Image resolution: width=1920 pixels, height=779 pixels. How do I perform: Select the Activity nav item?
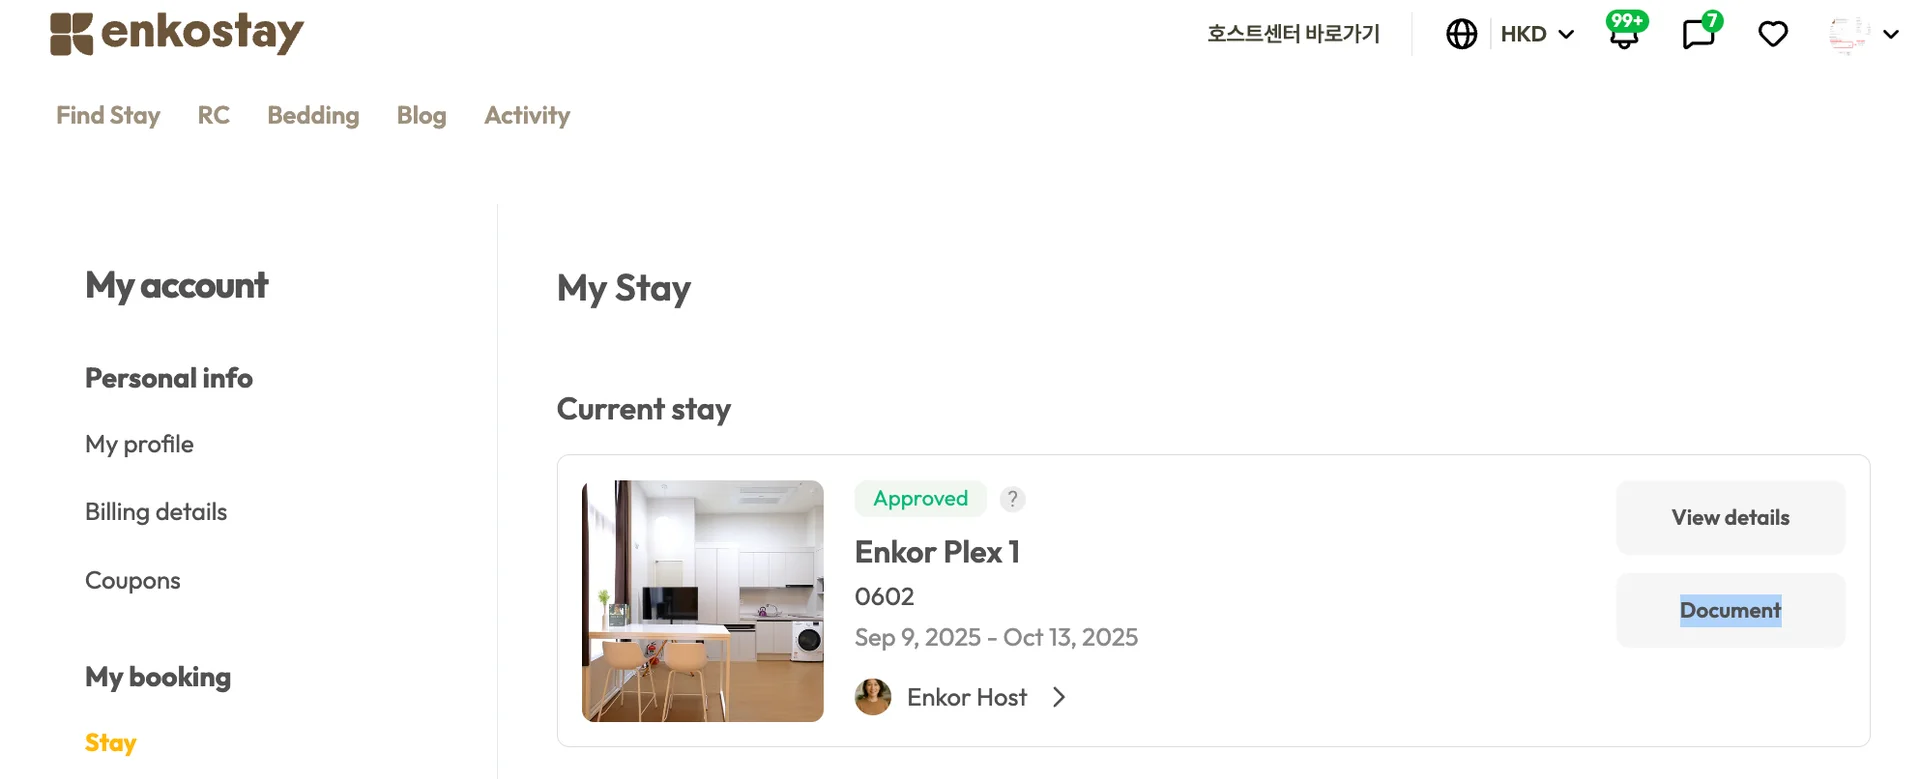click(527, 115)
